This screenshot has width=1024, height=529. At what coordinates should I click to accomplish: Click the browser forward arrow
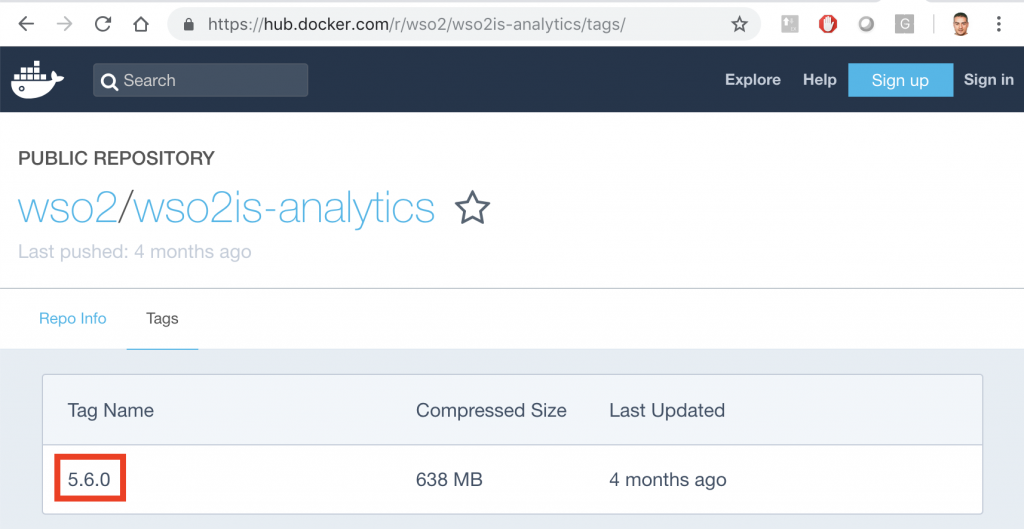click(64, 24)
